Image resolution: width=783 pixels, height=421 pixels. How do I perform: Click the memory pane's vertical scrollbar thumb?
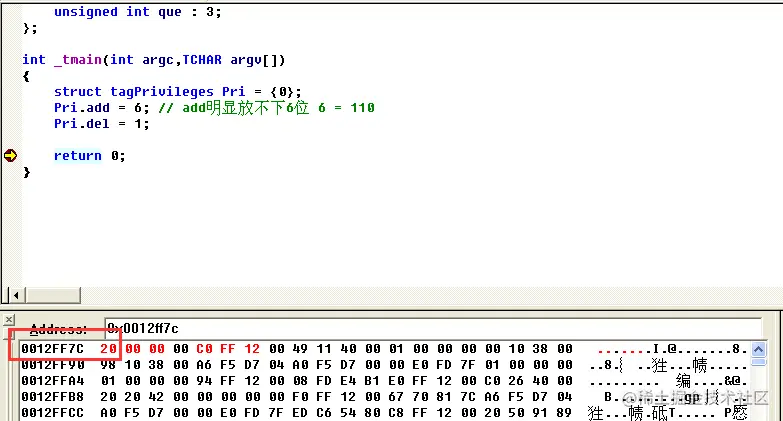coord(758,362)
